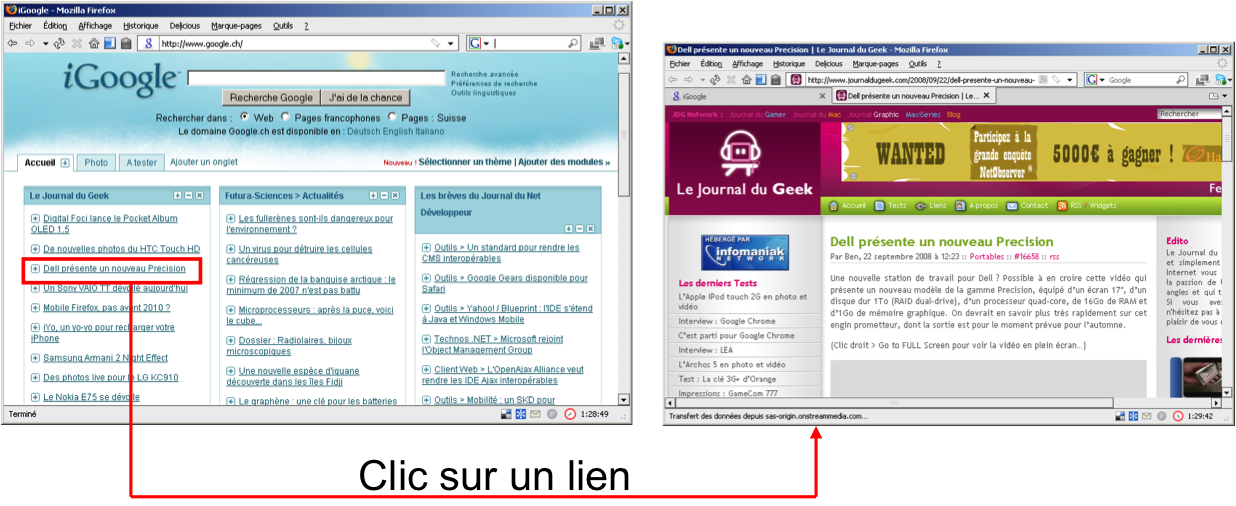Open the Dell présente un nouveau Precision link
Image resolution: width=1236 pixels, height=506 pixels.
[x=114, y=269]
